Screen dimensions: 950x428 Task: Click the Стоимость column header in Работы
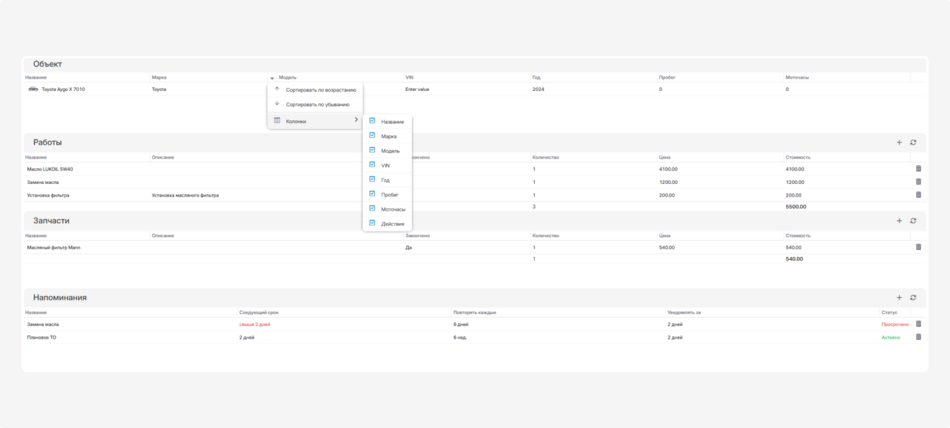(797, 156)
